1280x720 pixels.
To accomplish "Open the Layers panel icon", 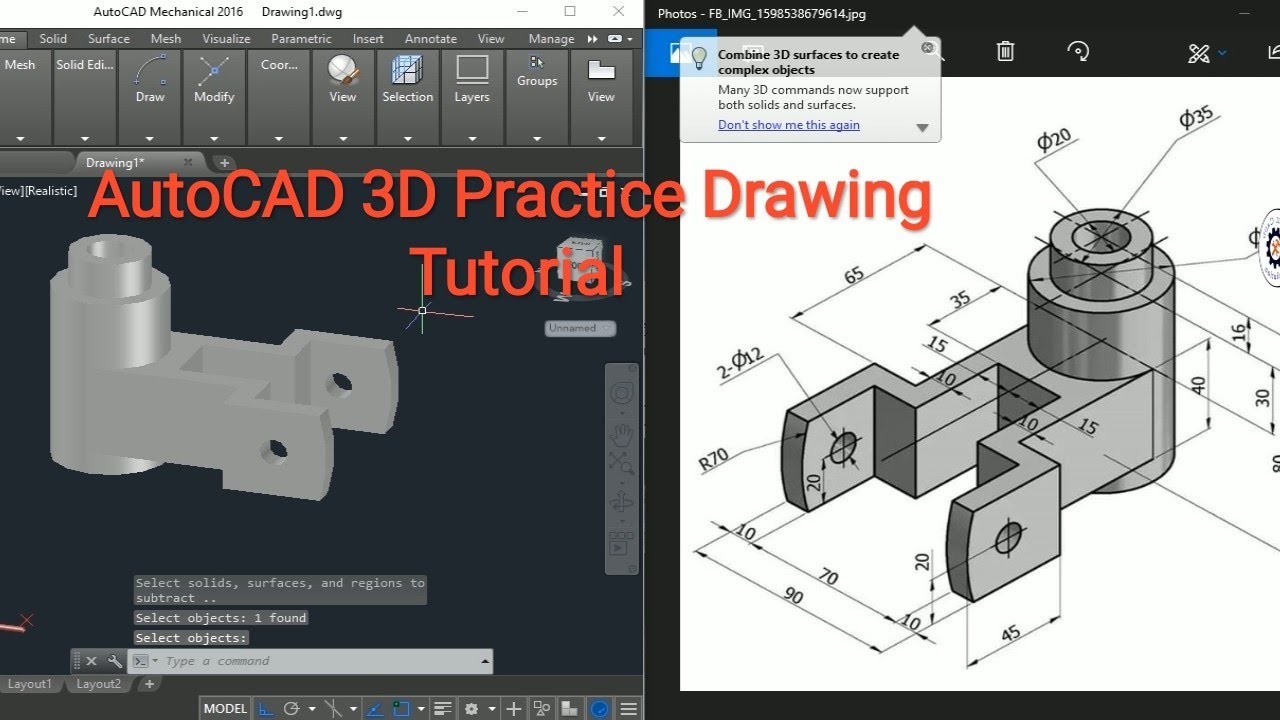I will pos(472,71).
